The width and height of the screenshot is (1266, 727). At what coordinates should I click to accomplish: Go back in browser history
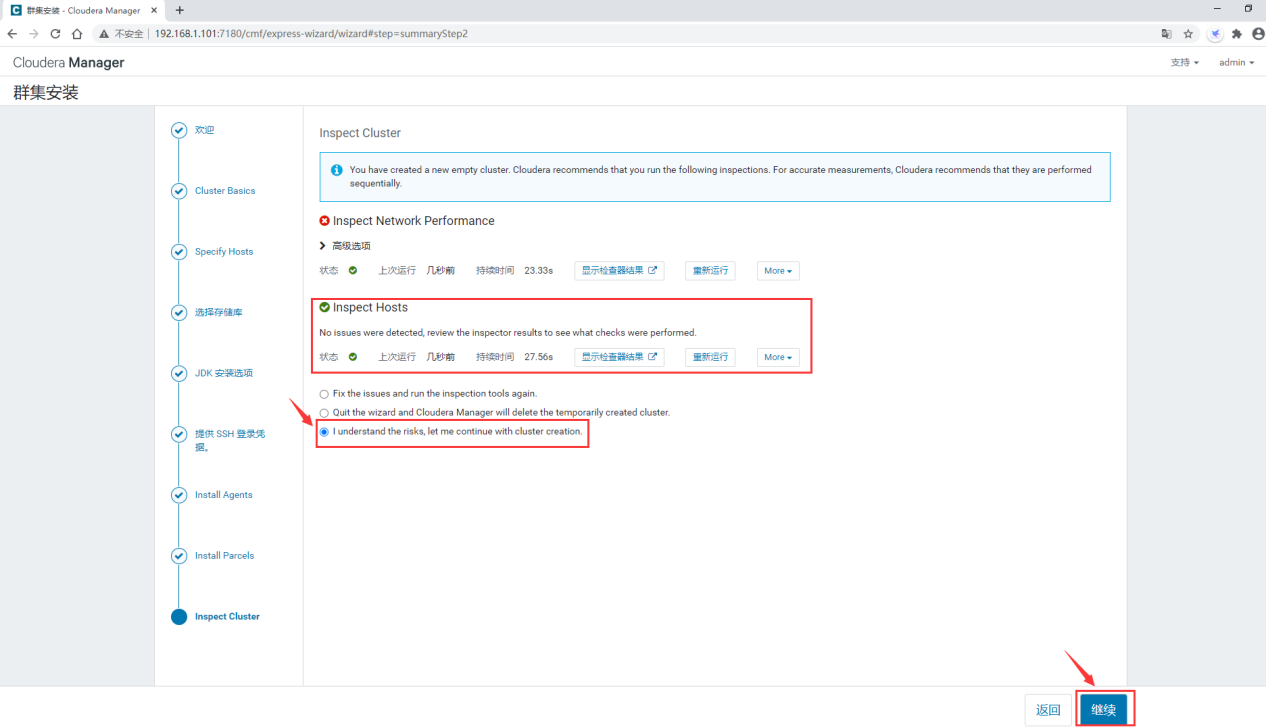12,33
